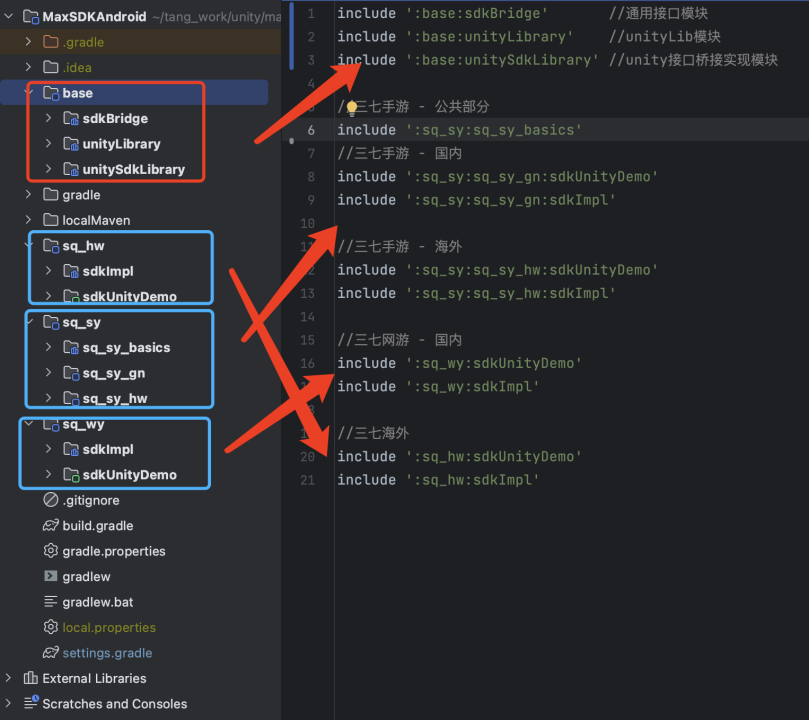Click ':base:unitySdkLibrary' string on line 3
This screenshot has width=809, height=720.
pos(503,60)
